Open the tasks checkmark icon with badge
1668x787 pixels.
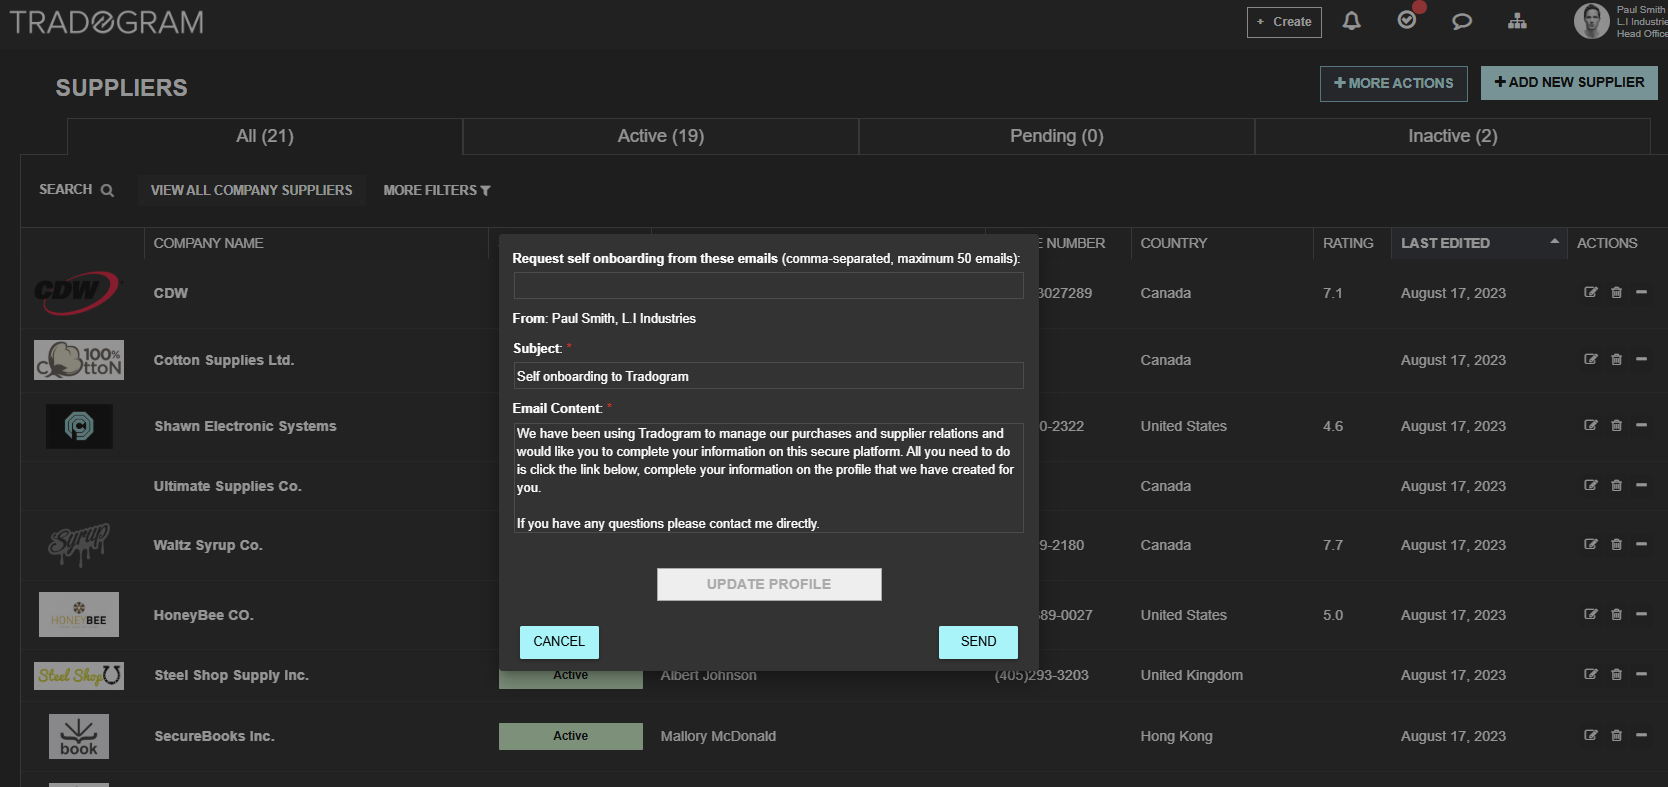coord(1407,20)
